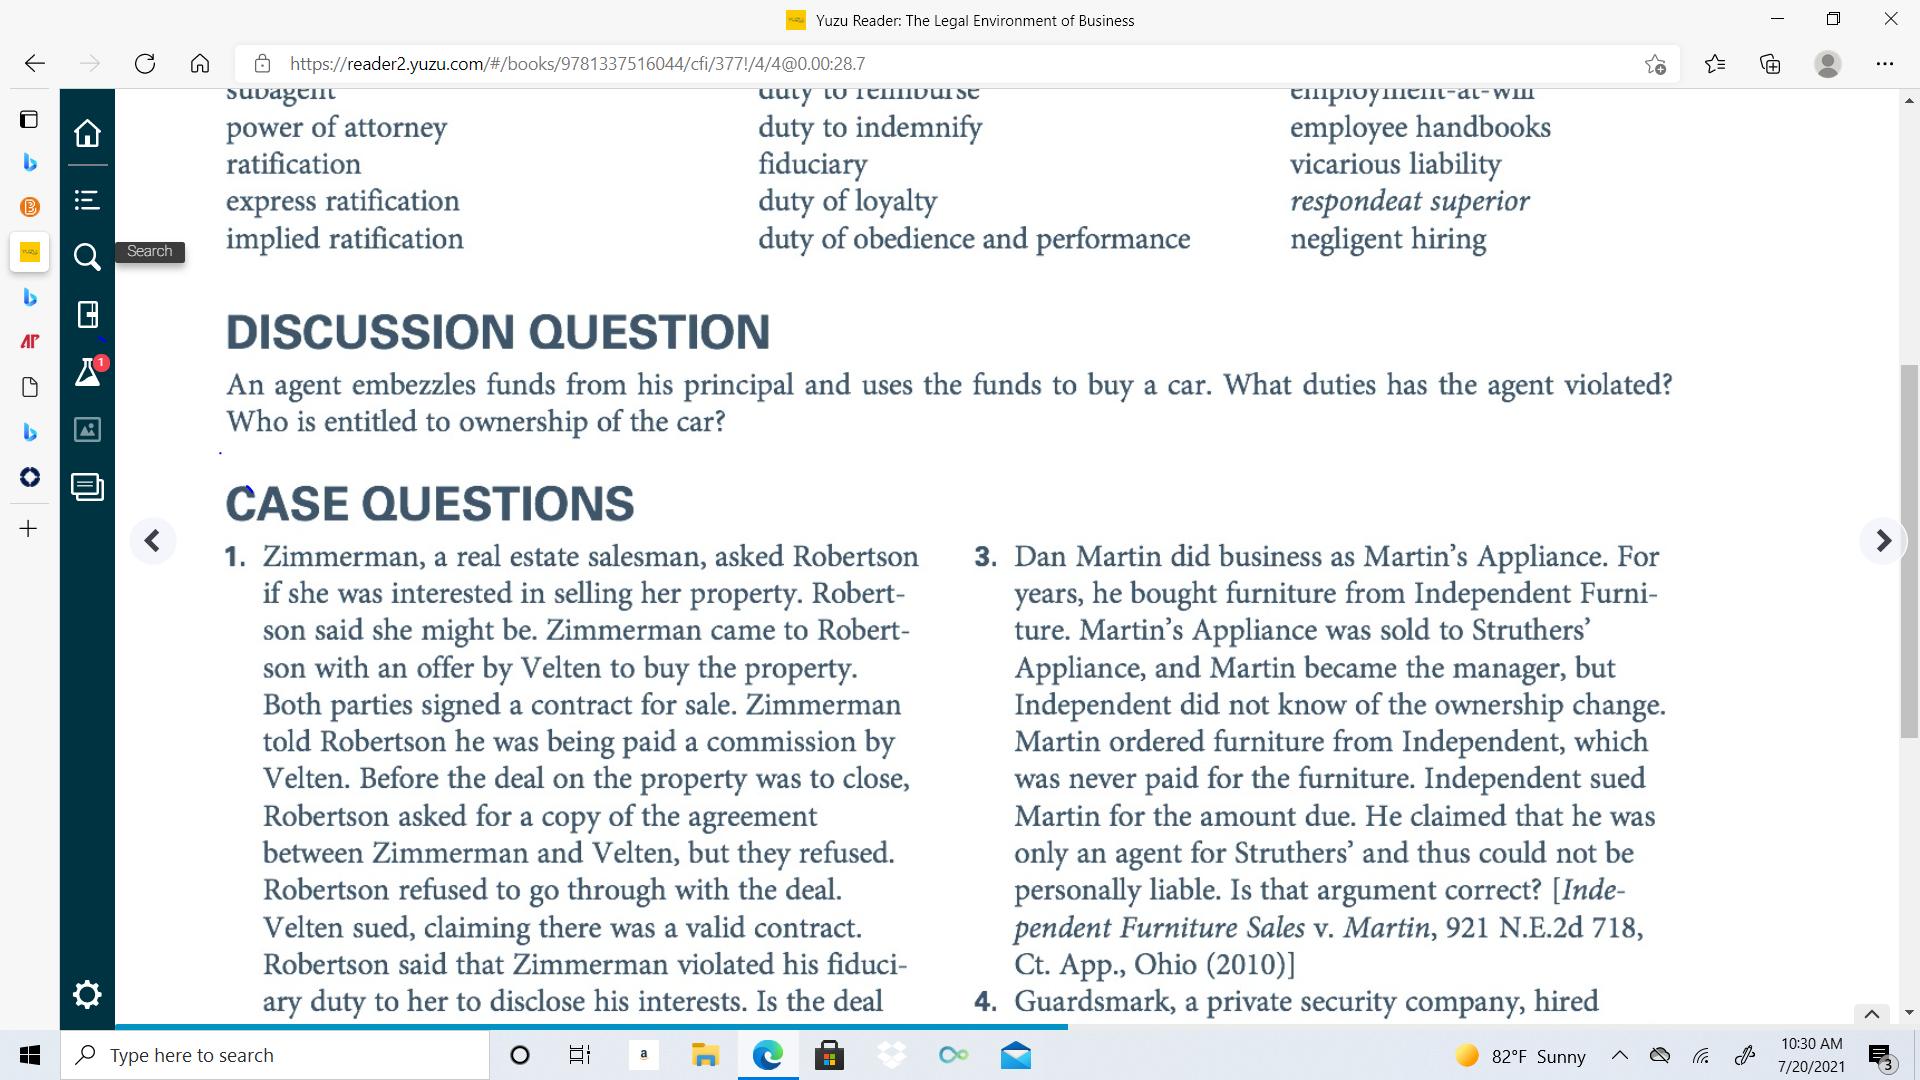
Task: Go to the previous page arrow
Action: 152,541
